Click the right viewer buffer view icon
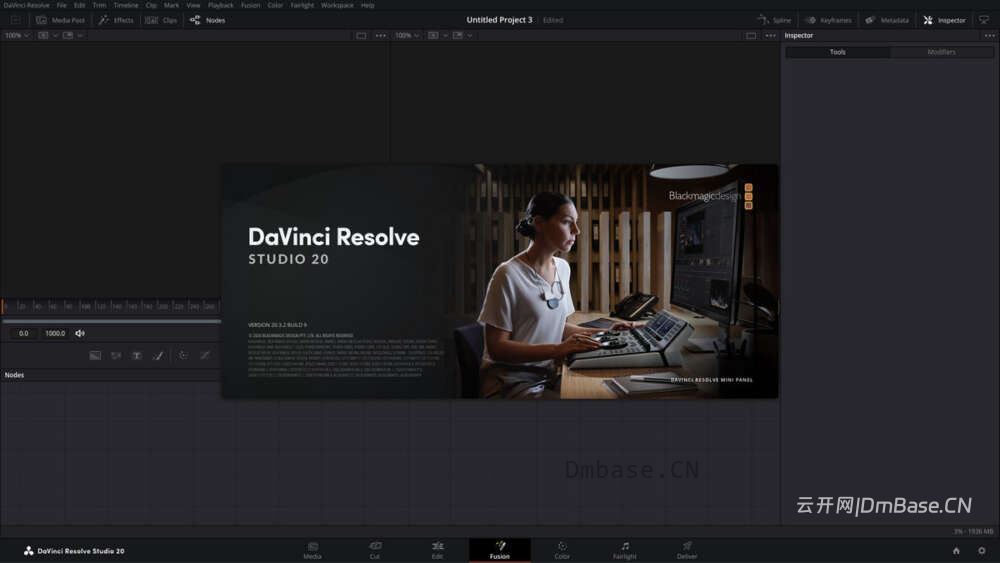The image size is (1000, 563). click(457, 35)
